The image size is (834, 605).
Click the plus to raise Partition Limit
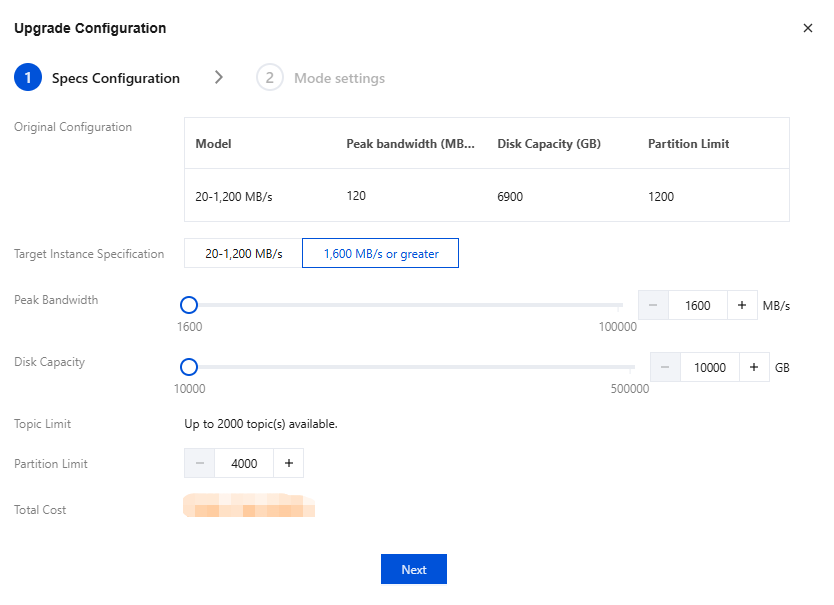288,463
